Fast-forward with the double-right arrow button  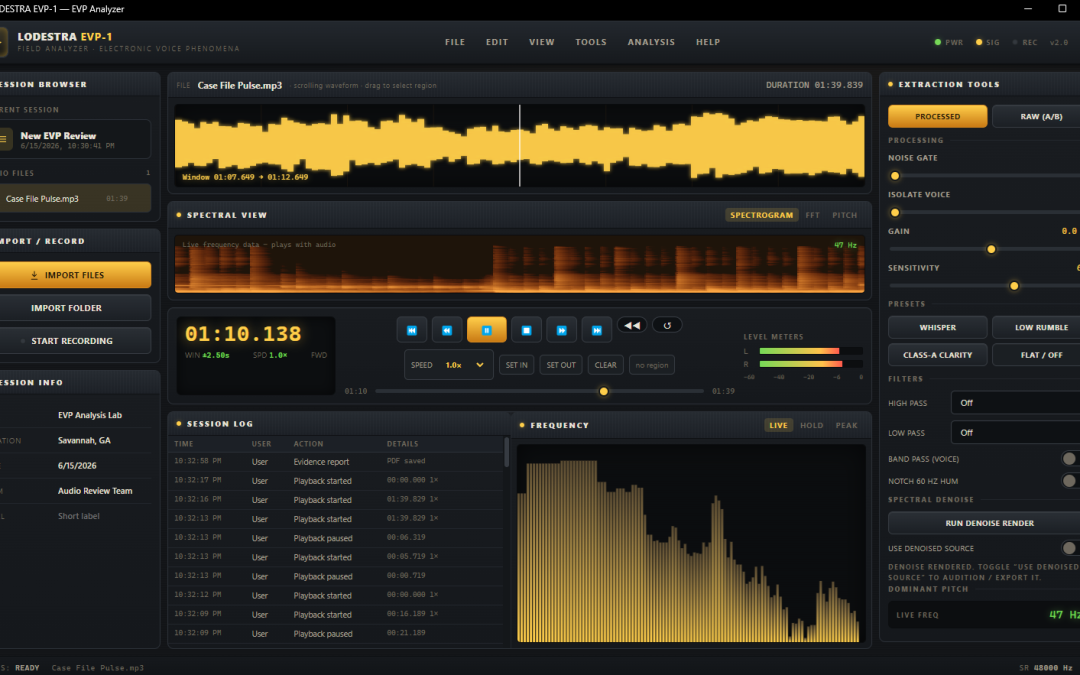tap(561, 330)
